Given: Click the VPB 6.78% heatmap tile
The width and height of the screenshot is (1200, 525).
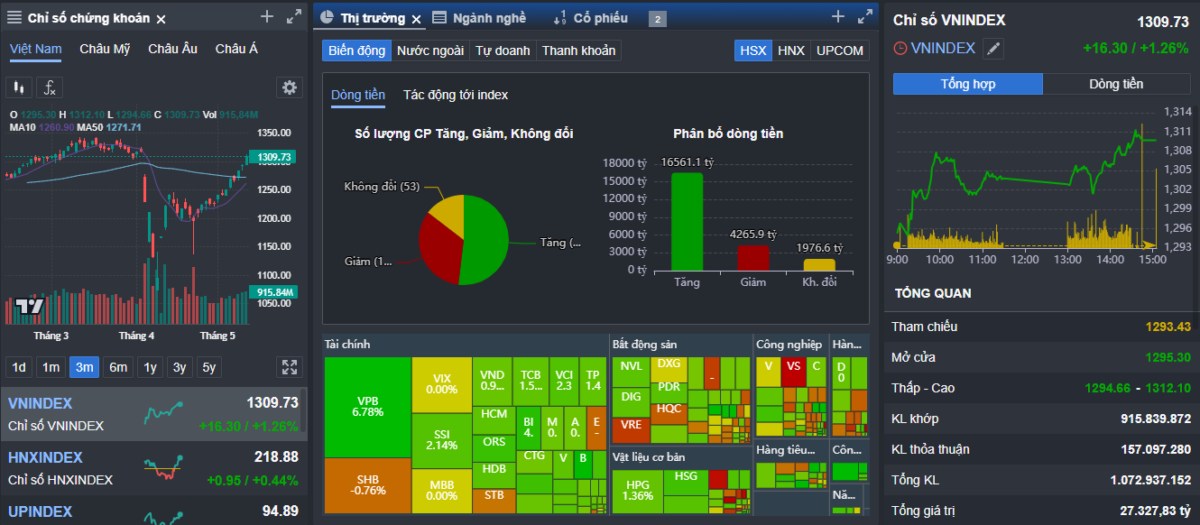Looking at the screenshot, I should (x=368, y=405).
